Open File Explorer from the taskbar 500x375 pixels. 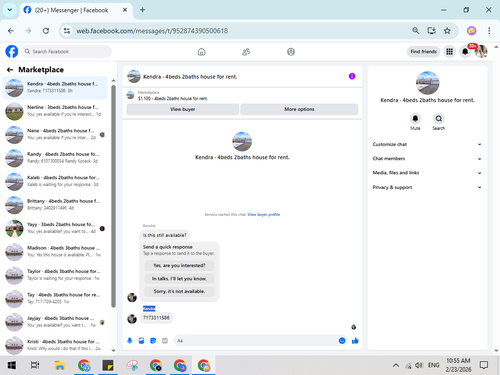pyautogui.click(x=60, y=365)
